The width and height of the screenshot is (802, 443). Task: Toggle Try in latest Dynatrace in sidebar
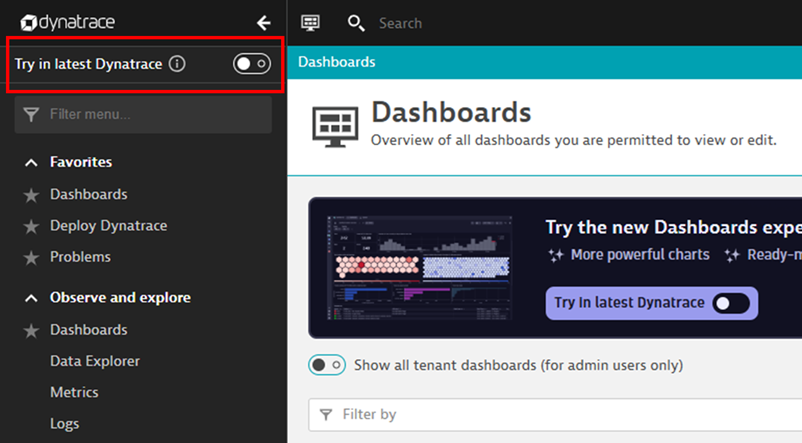coord(251,64)
